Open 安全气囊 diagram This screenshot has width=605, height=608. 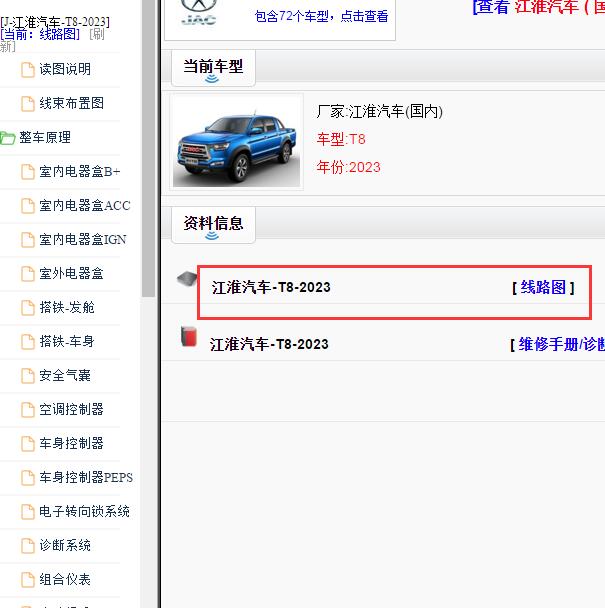(65, 375)
